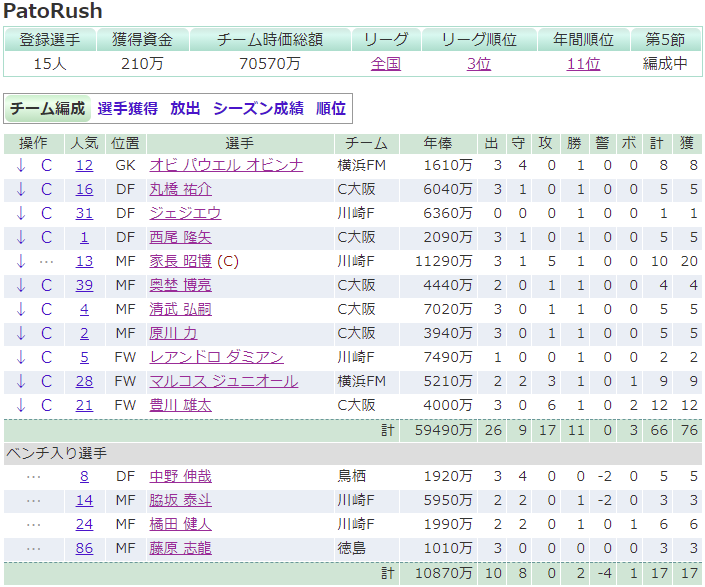
Task: Click the down arrow for 奥埜 博亮
Action: [x=21, y=285]
